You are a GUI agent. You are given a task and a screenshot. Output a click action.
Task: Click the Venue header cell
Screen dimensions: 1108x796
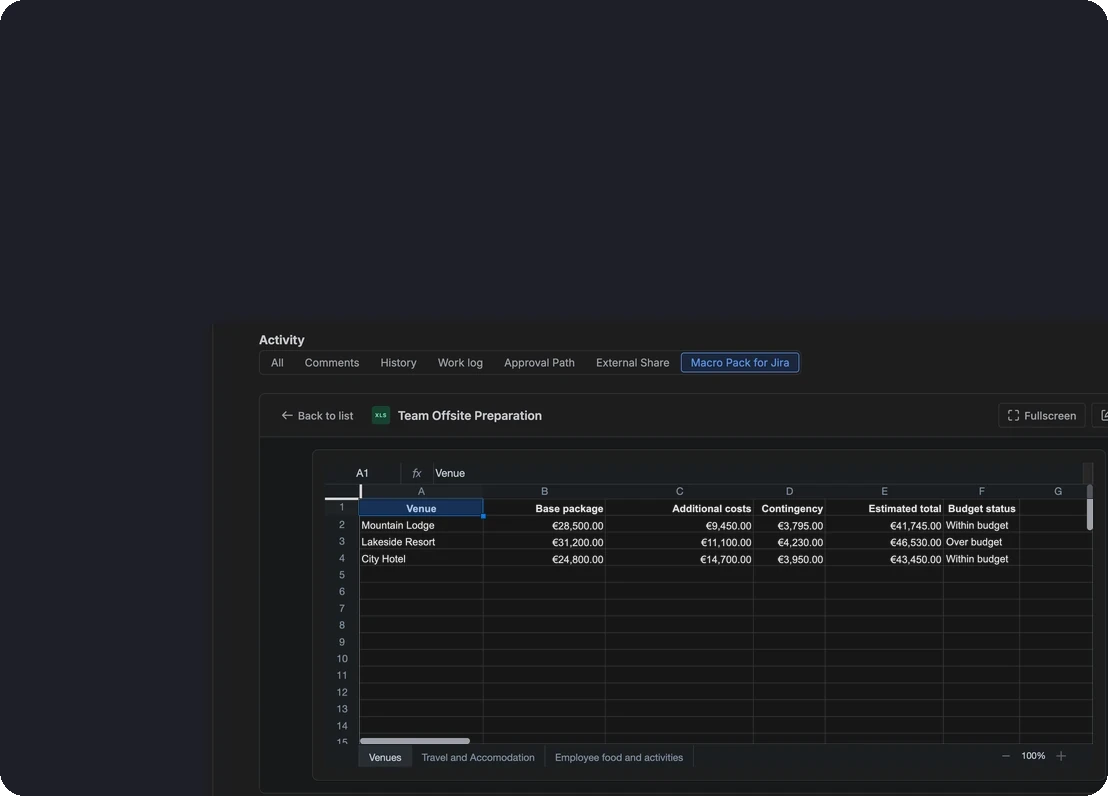tap(421, 508)
